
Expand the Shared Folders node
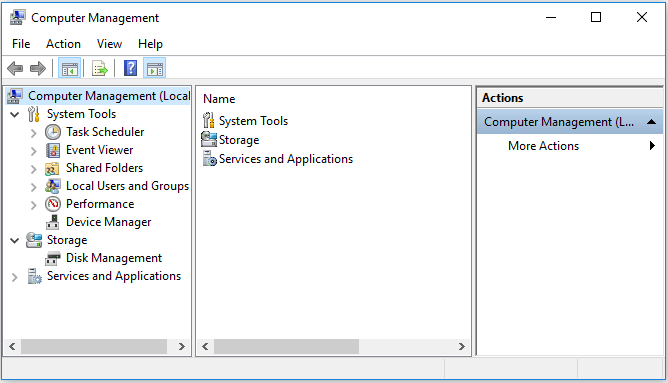click(x=34, y=169)
